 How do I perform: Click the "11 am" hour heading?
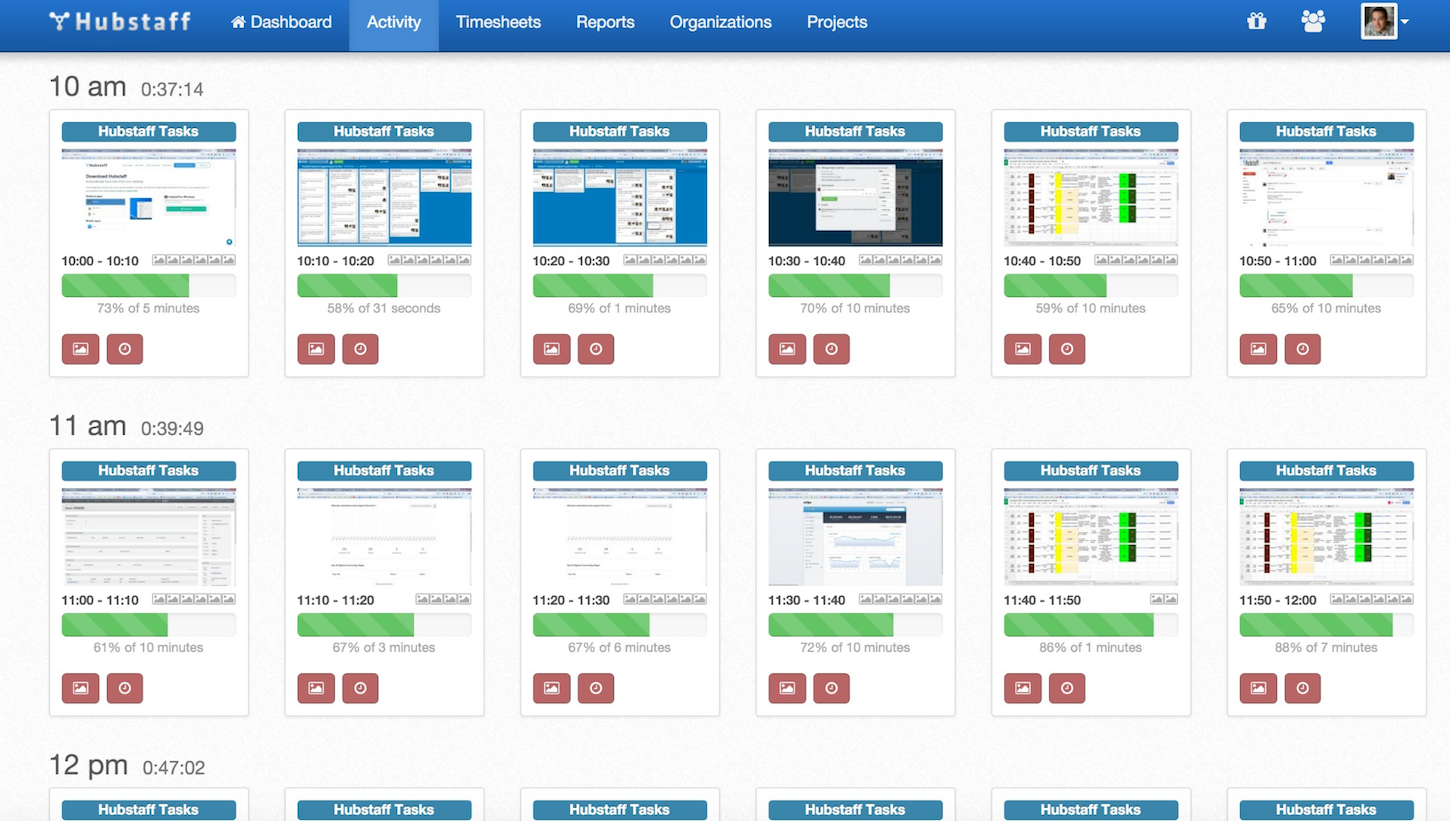point(88,426)
